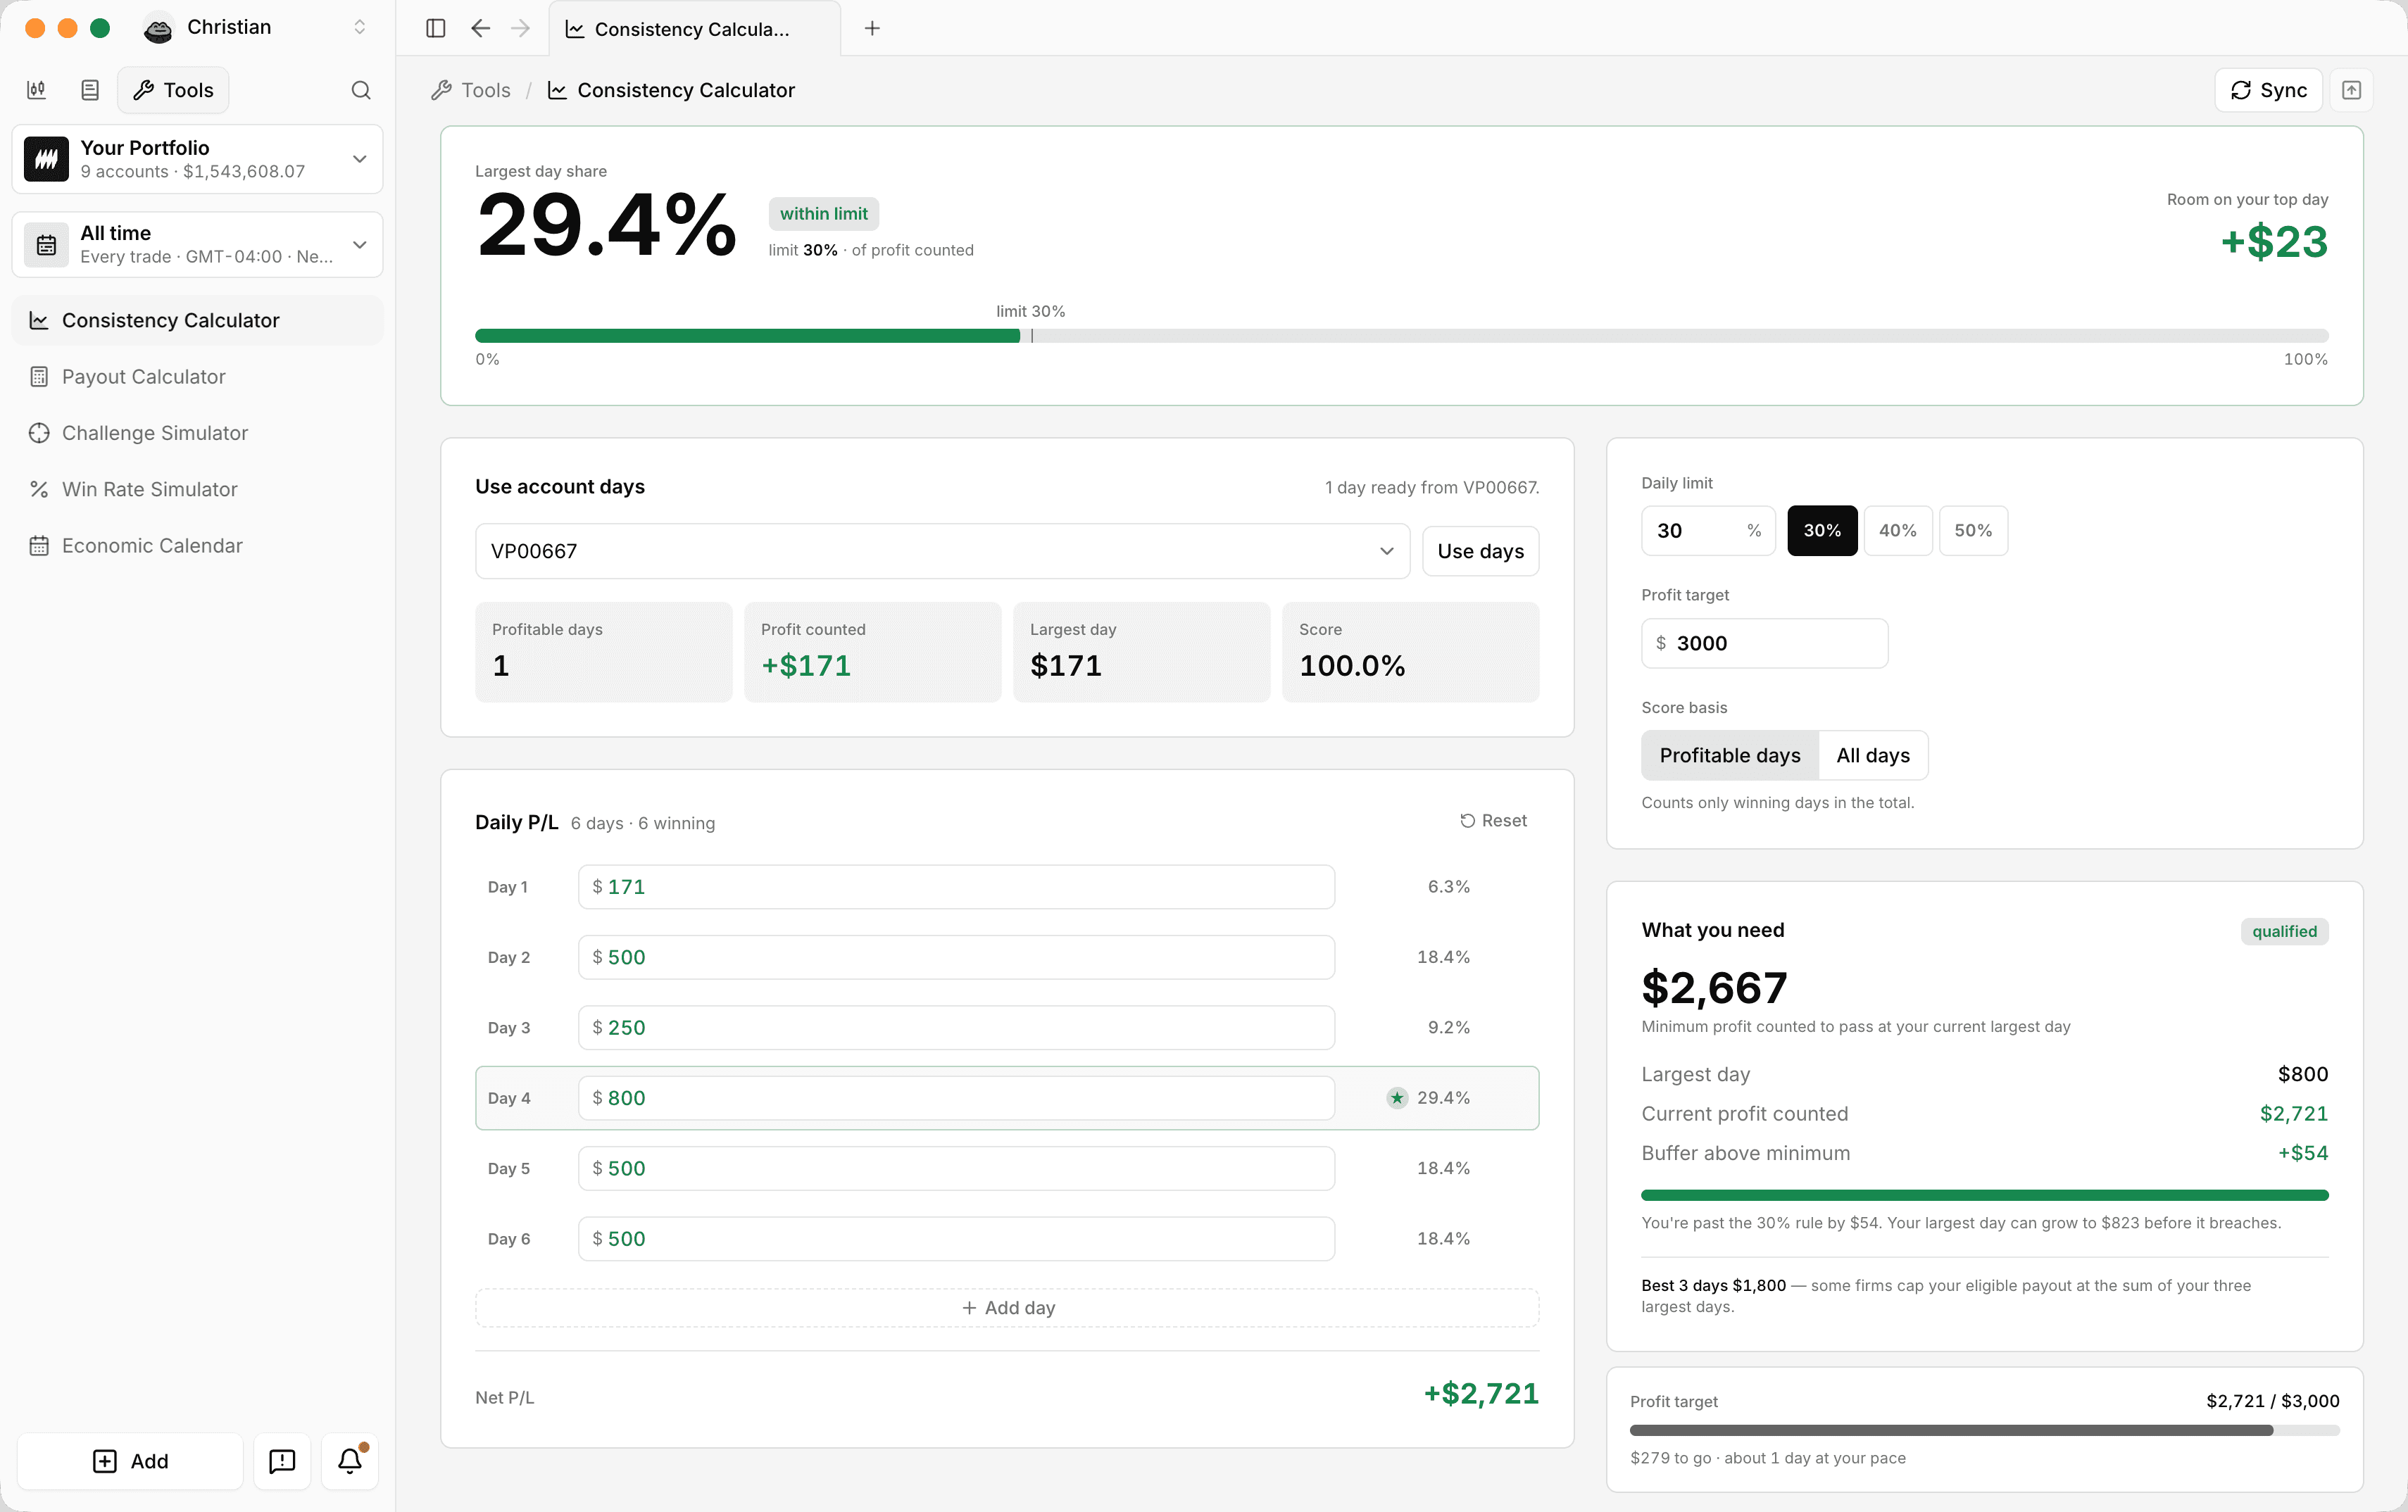Click the Day 1 '6.3%' share value
Viewport: 2408px width, 1512px height.
point(1448,887)
